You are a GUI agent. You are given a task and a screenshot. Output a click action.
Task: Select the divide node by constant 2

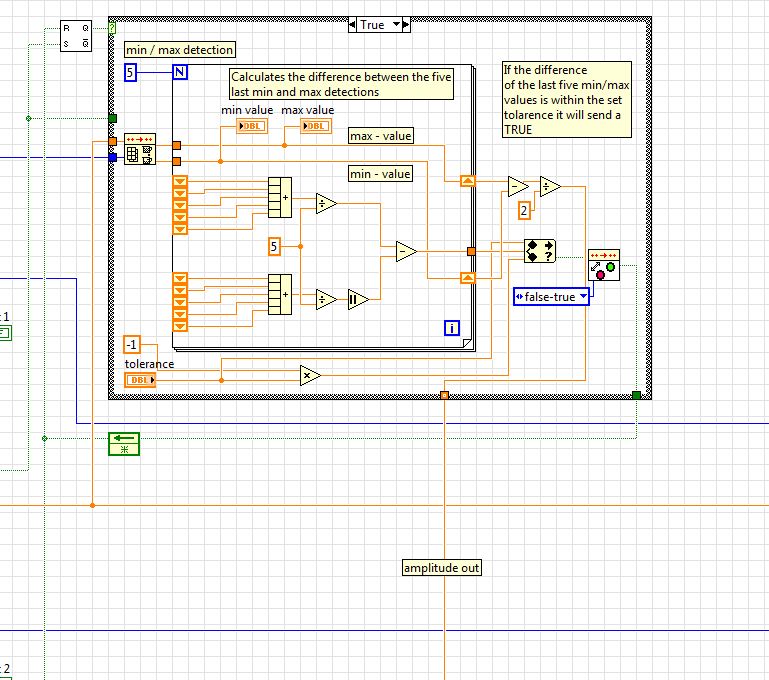[x=550, y=187]
